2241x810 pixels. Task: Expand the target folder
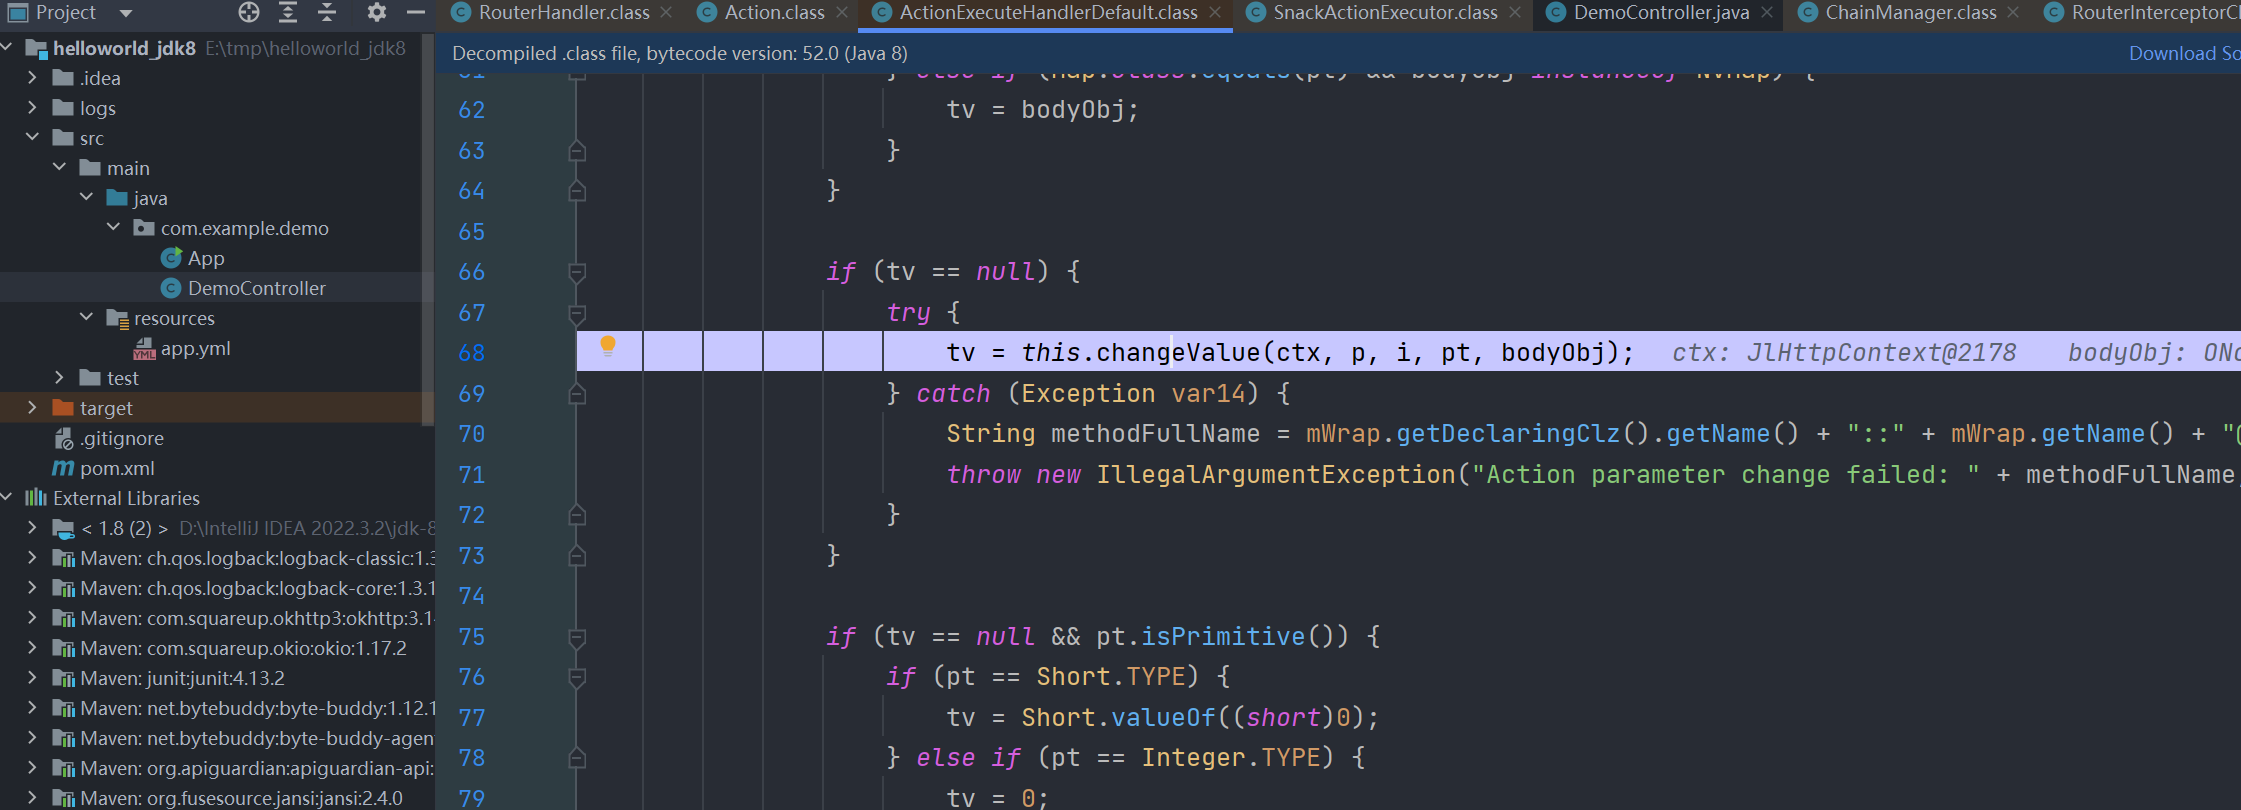pos(32,408)
